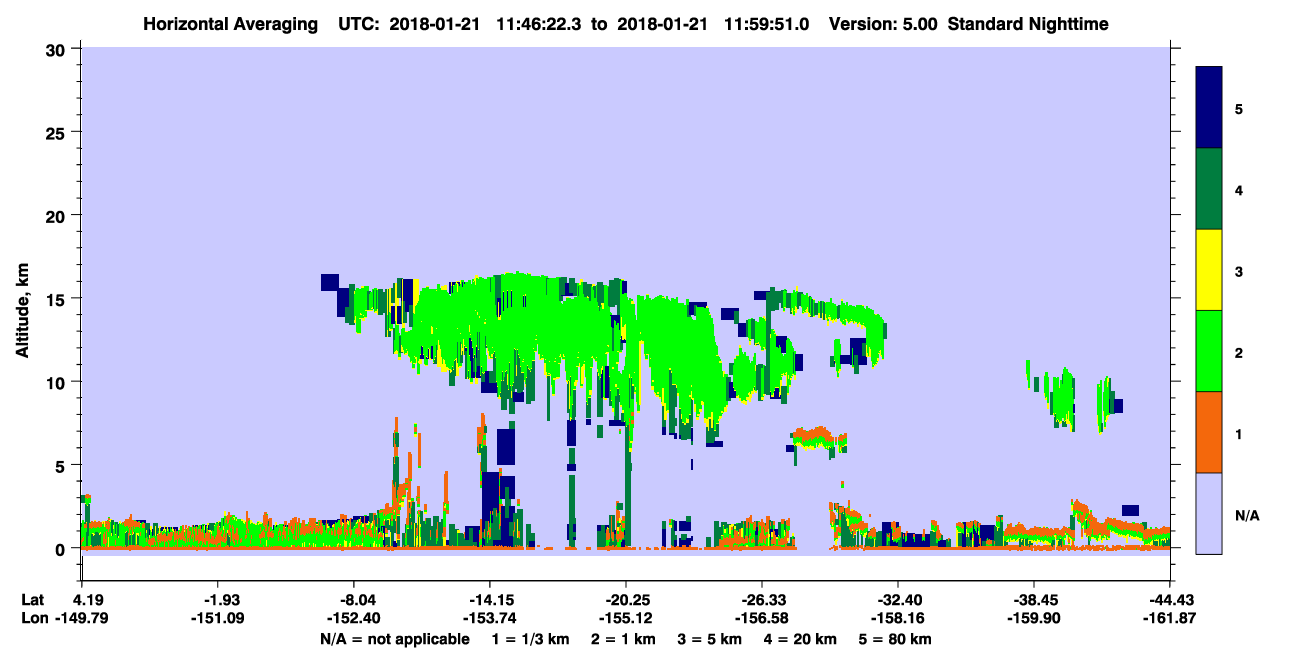This screenshot has height=667, width=1300.
Task: Click the legend text 'N/A = not applicable'
Action: [394, 639]
